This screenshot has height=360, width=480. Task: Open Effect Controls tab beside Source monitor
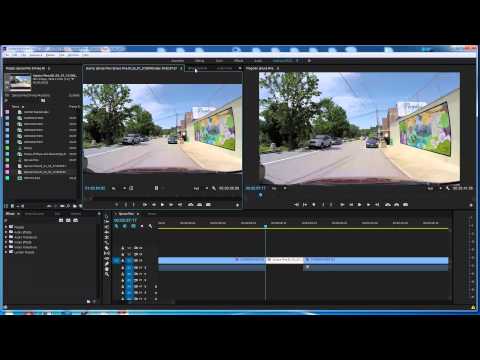click(197, 68)
